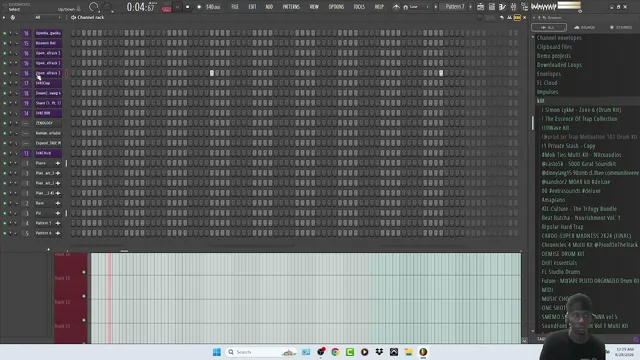640x360 pixels.
Task: Click the master pitch knob
Action: 108,7
